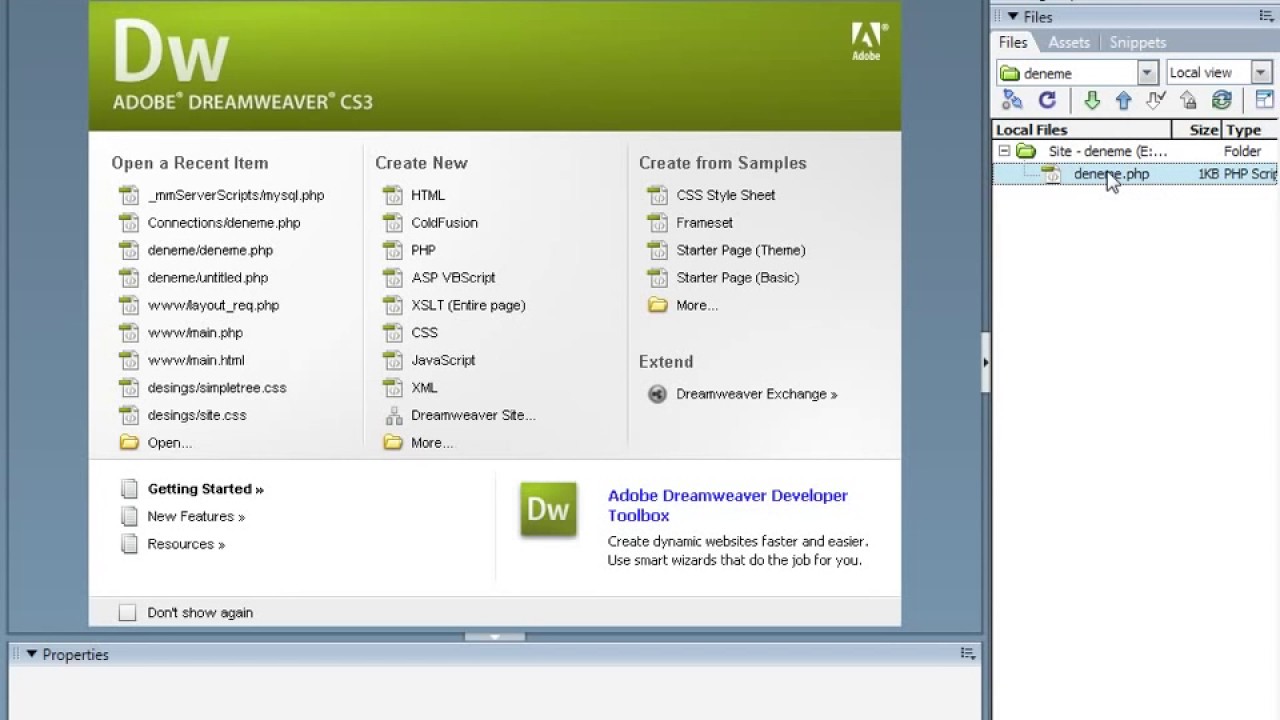Image resolution: width=1280 pixels, height=720 pixels.
Task: Create a new ASP VBScript document
Action: [453, 278]
